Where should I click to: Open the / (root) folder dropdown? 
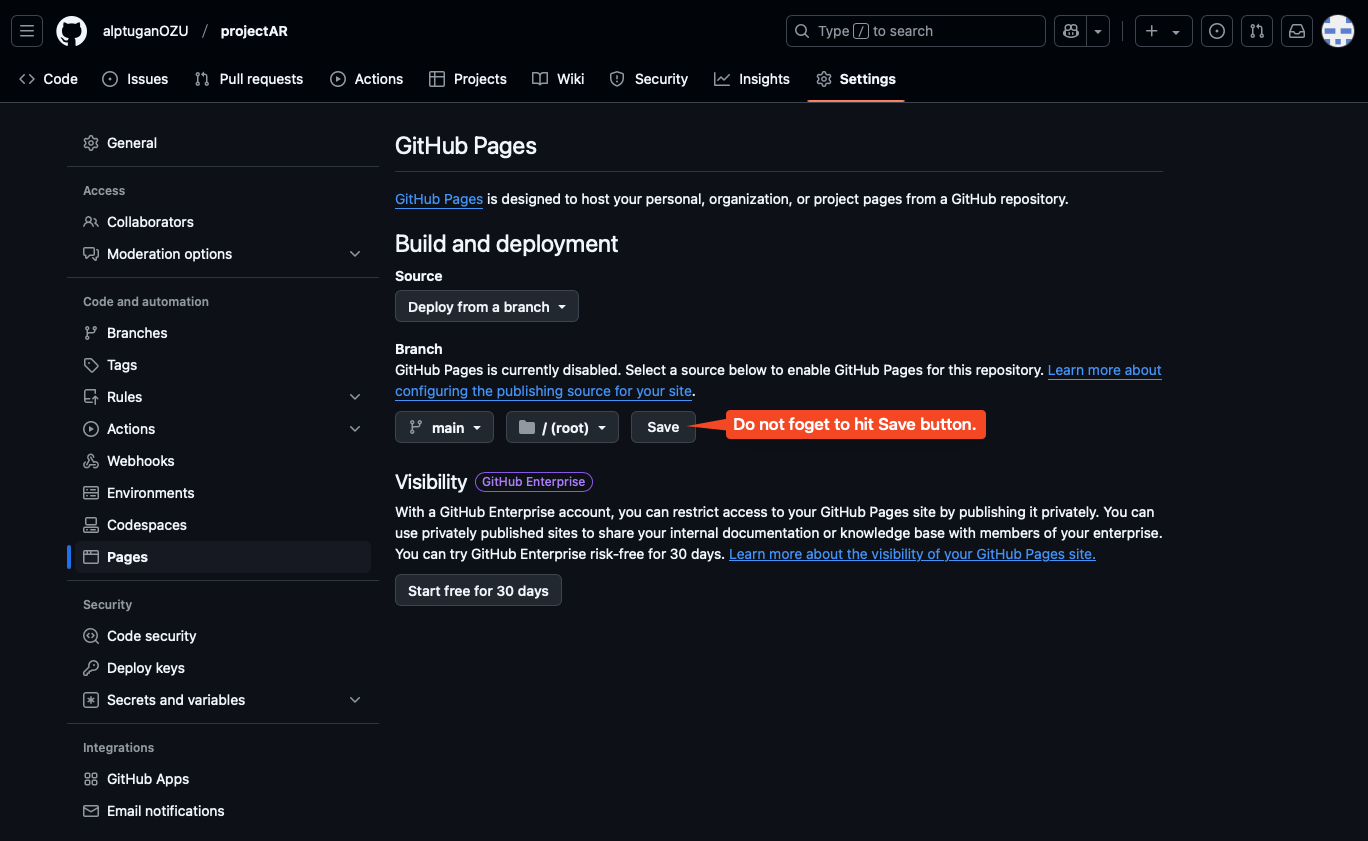coord(563,427)
